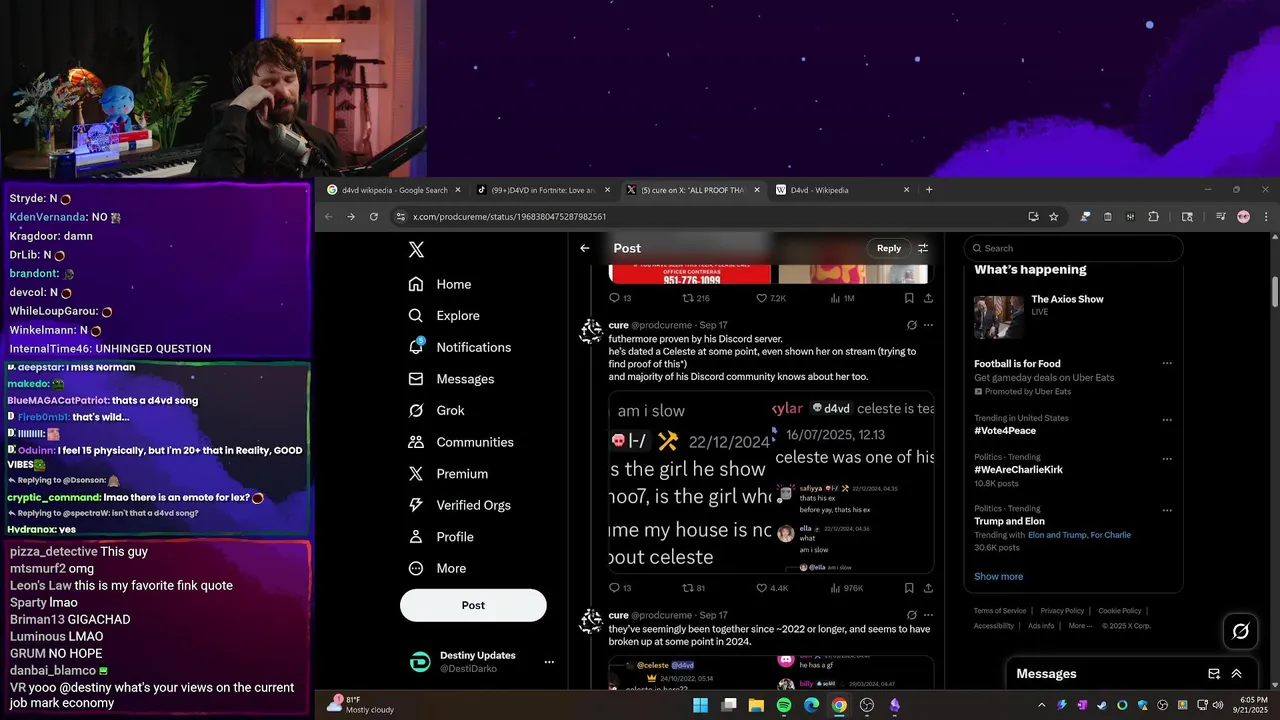Click the Chrome address bar URL
The width and height of the screenshot is (1280, 720).
pos(509,216)
